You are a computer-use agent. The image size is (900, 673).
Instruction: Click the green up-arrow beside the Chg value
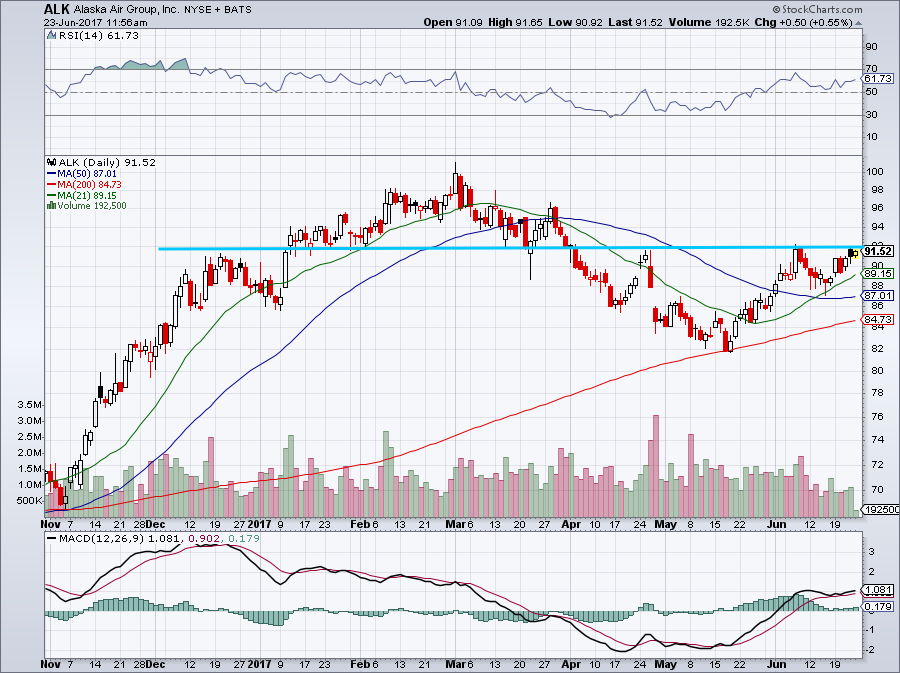coord(858,23)
